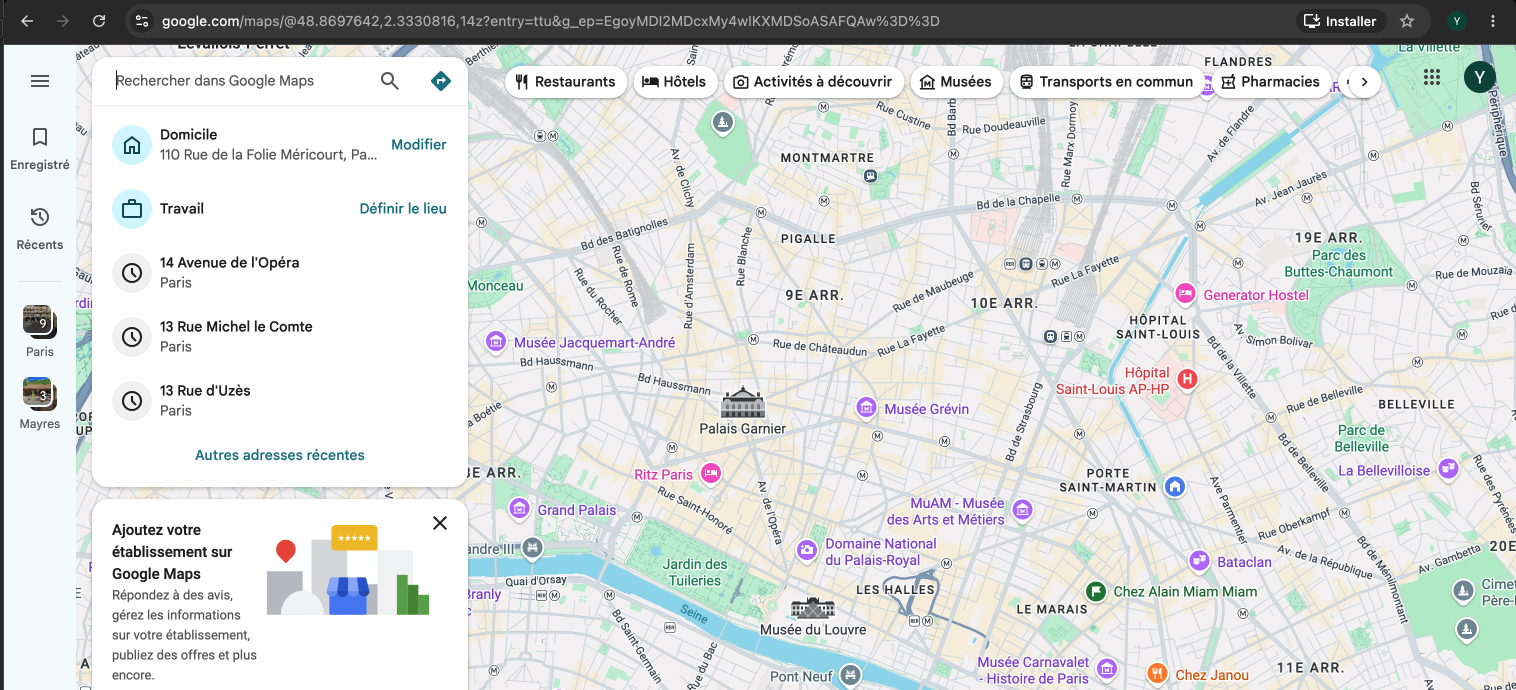
Task: Select recent address 13 Rue d'Uzès
Action: (280, 401)
